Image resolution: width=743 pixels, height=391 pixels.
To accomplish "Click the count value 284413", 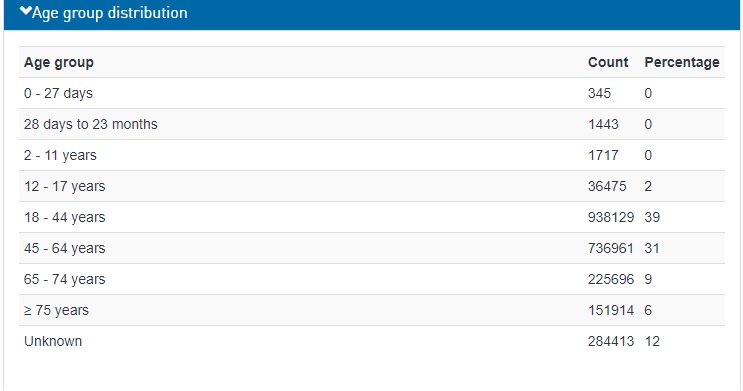I will pyautogui.click(x=611, y=341).
